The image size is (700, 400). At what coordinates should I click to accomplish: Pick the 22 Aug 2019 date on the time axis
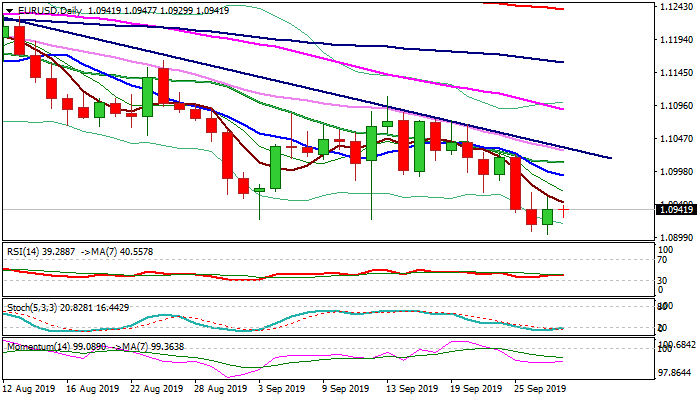157,388
